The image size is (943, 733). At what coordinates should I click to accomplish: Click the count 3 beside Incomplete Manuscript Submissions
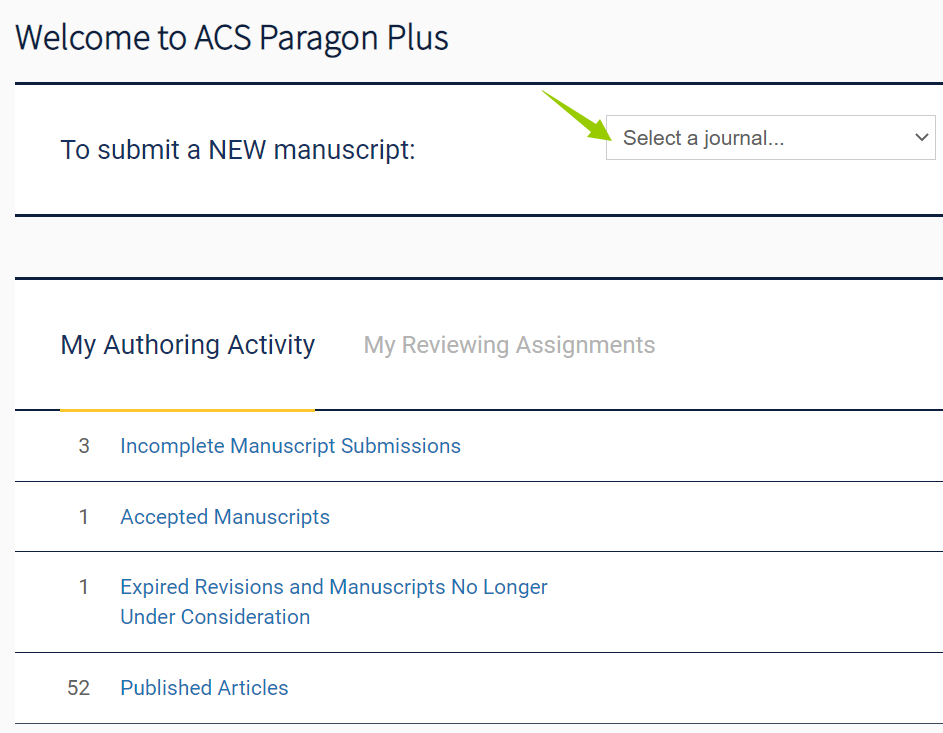point(84,446)
